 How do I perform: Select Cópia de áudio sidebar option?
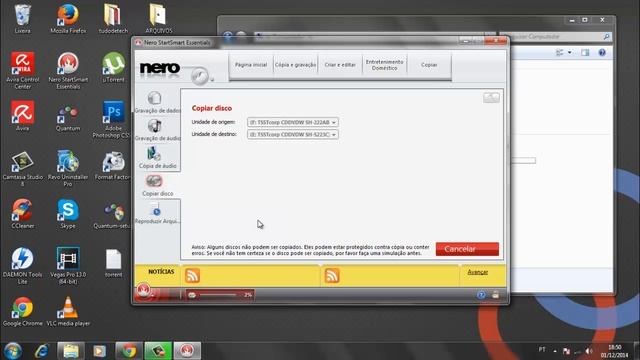coord(158,158)
